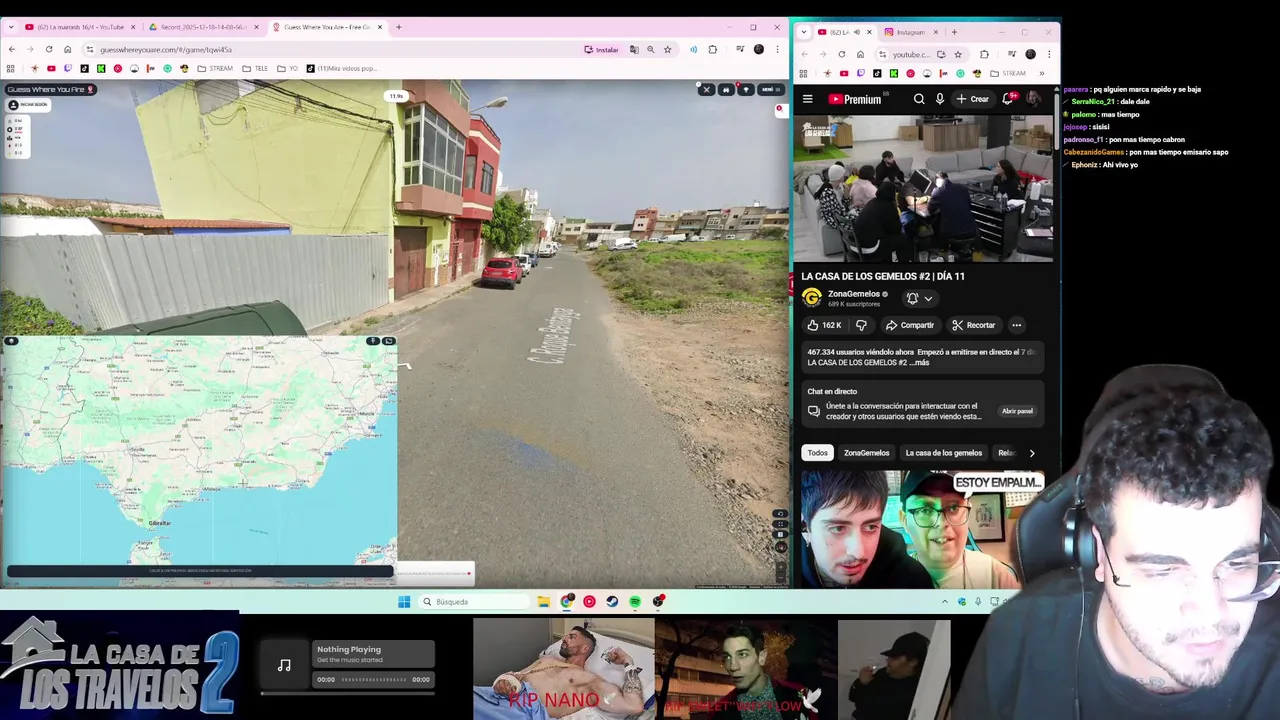Image resolution: width=1280 pixels, height=720 pixels.
Task: Click tab audio icon in left browser toolbar
Action: pos(693,49)
